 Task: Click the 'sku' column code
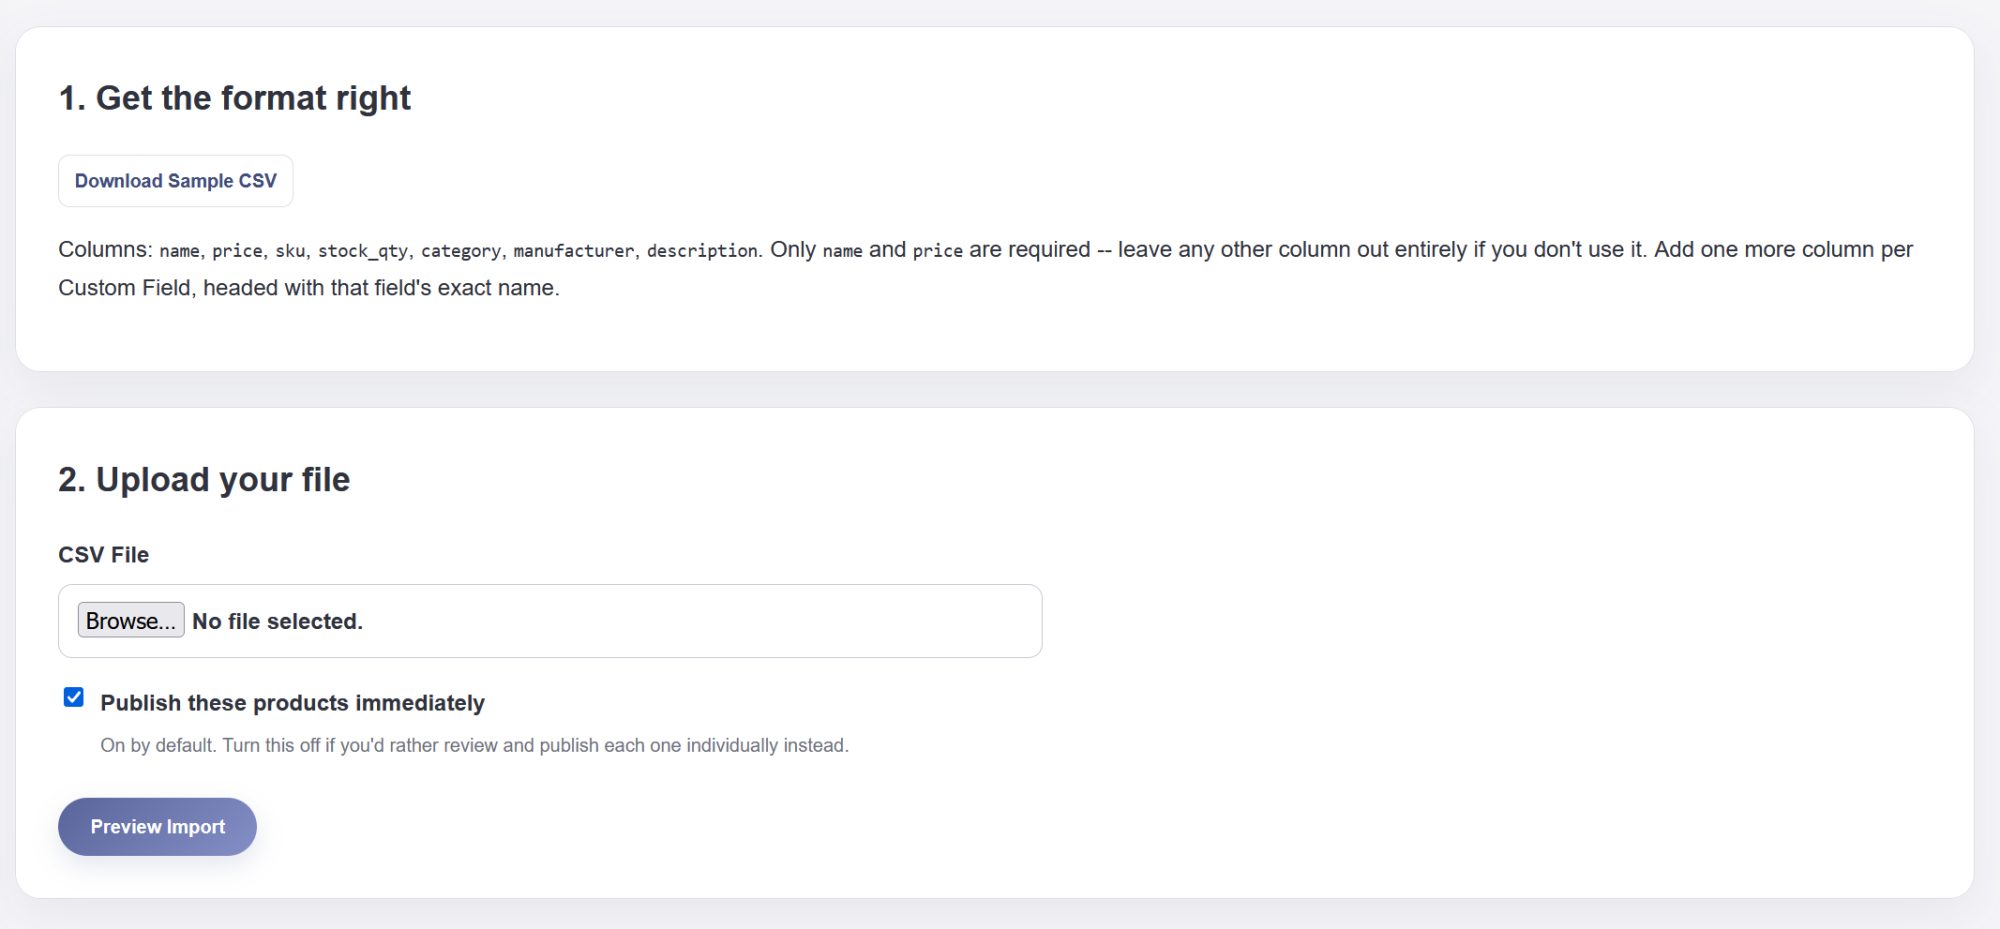click(x=290, y=251)
